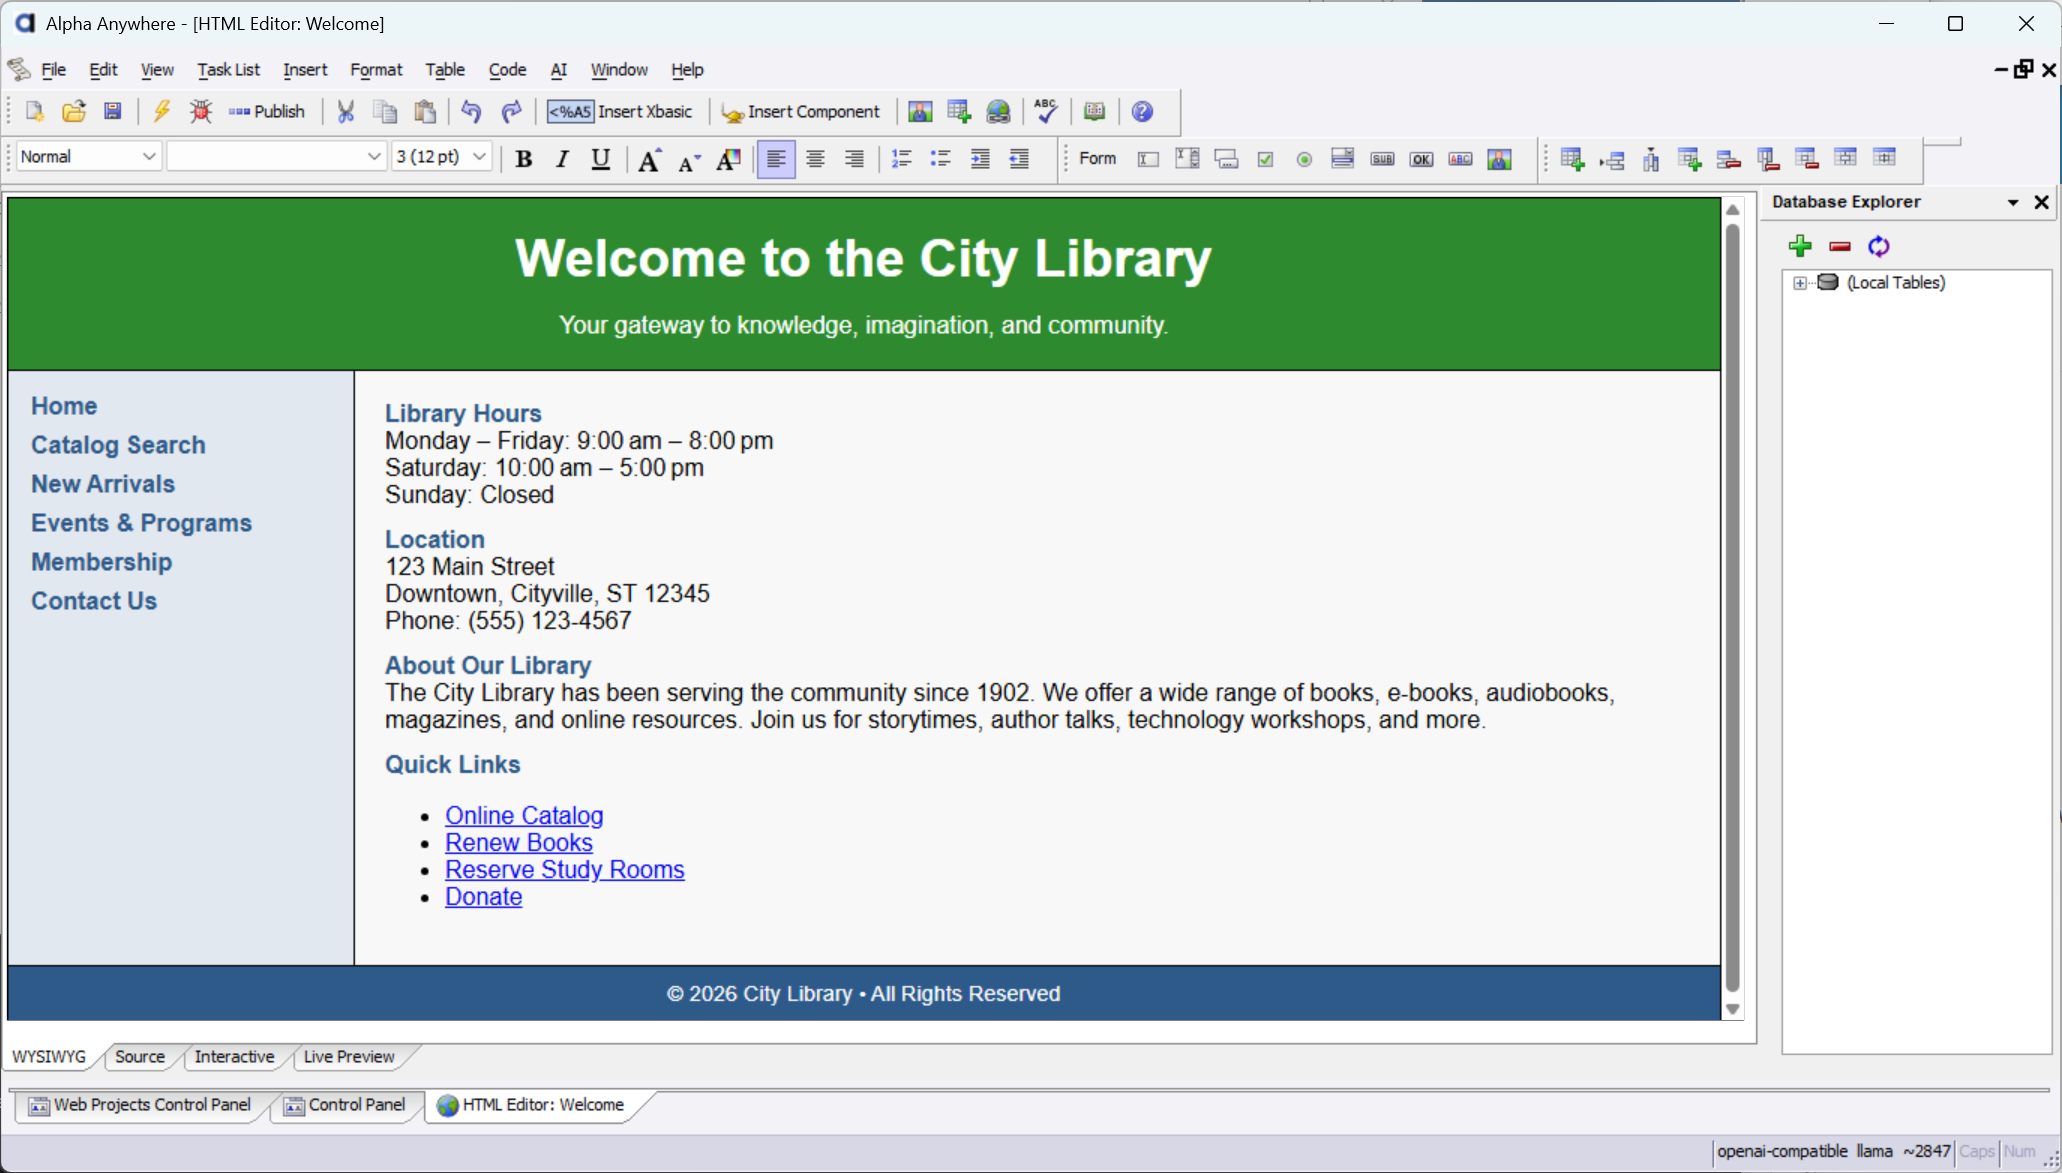2062x1173 pixels.
Task: Toggle align left
Action: point(776,159)
